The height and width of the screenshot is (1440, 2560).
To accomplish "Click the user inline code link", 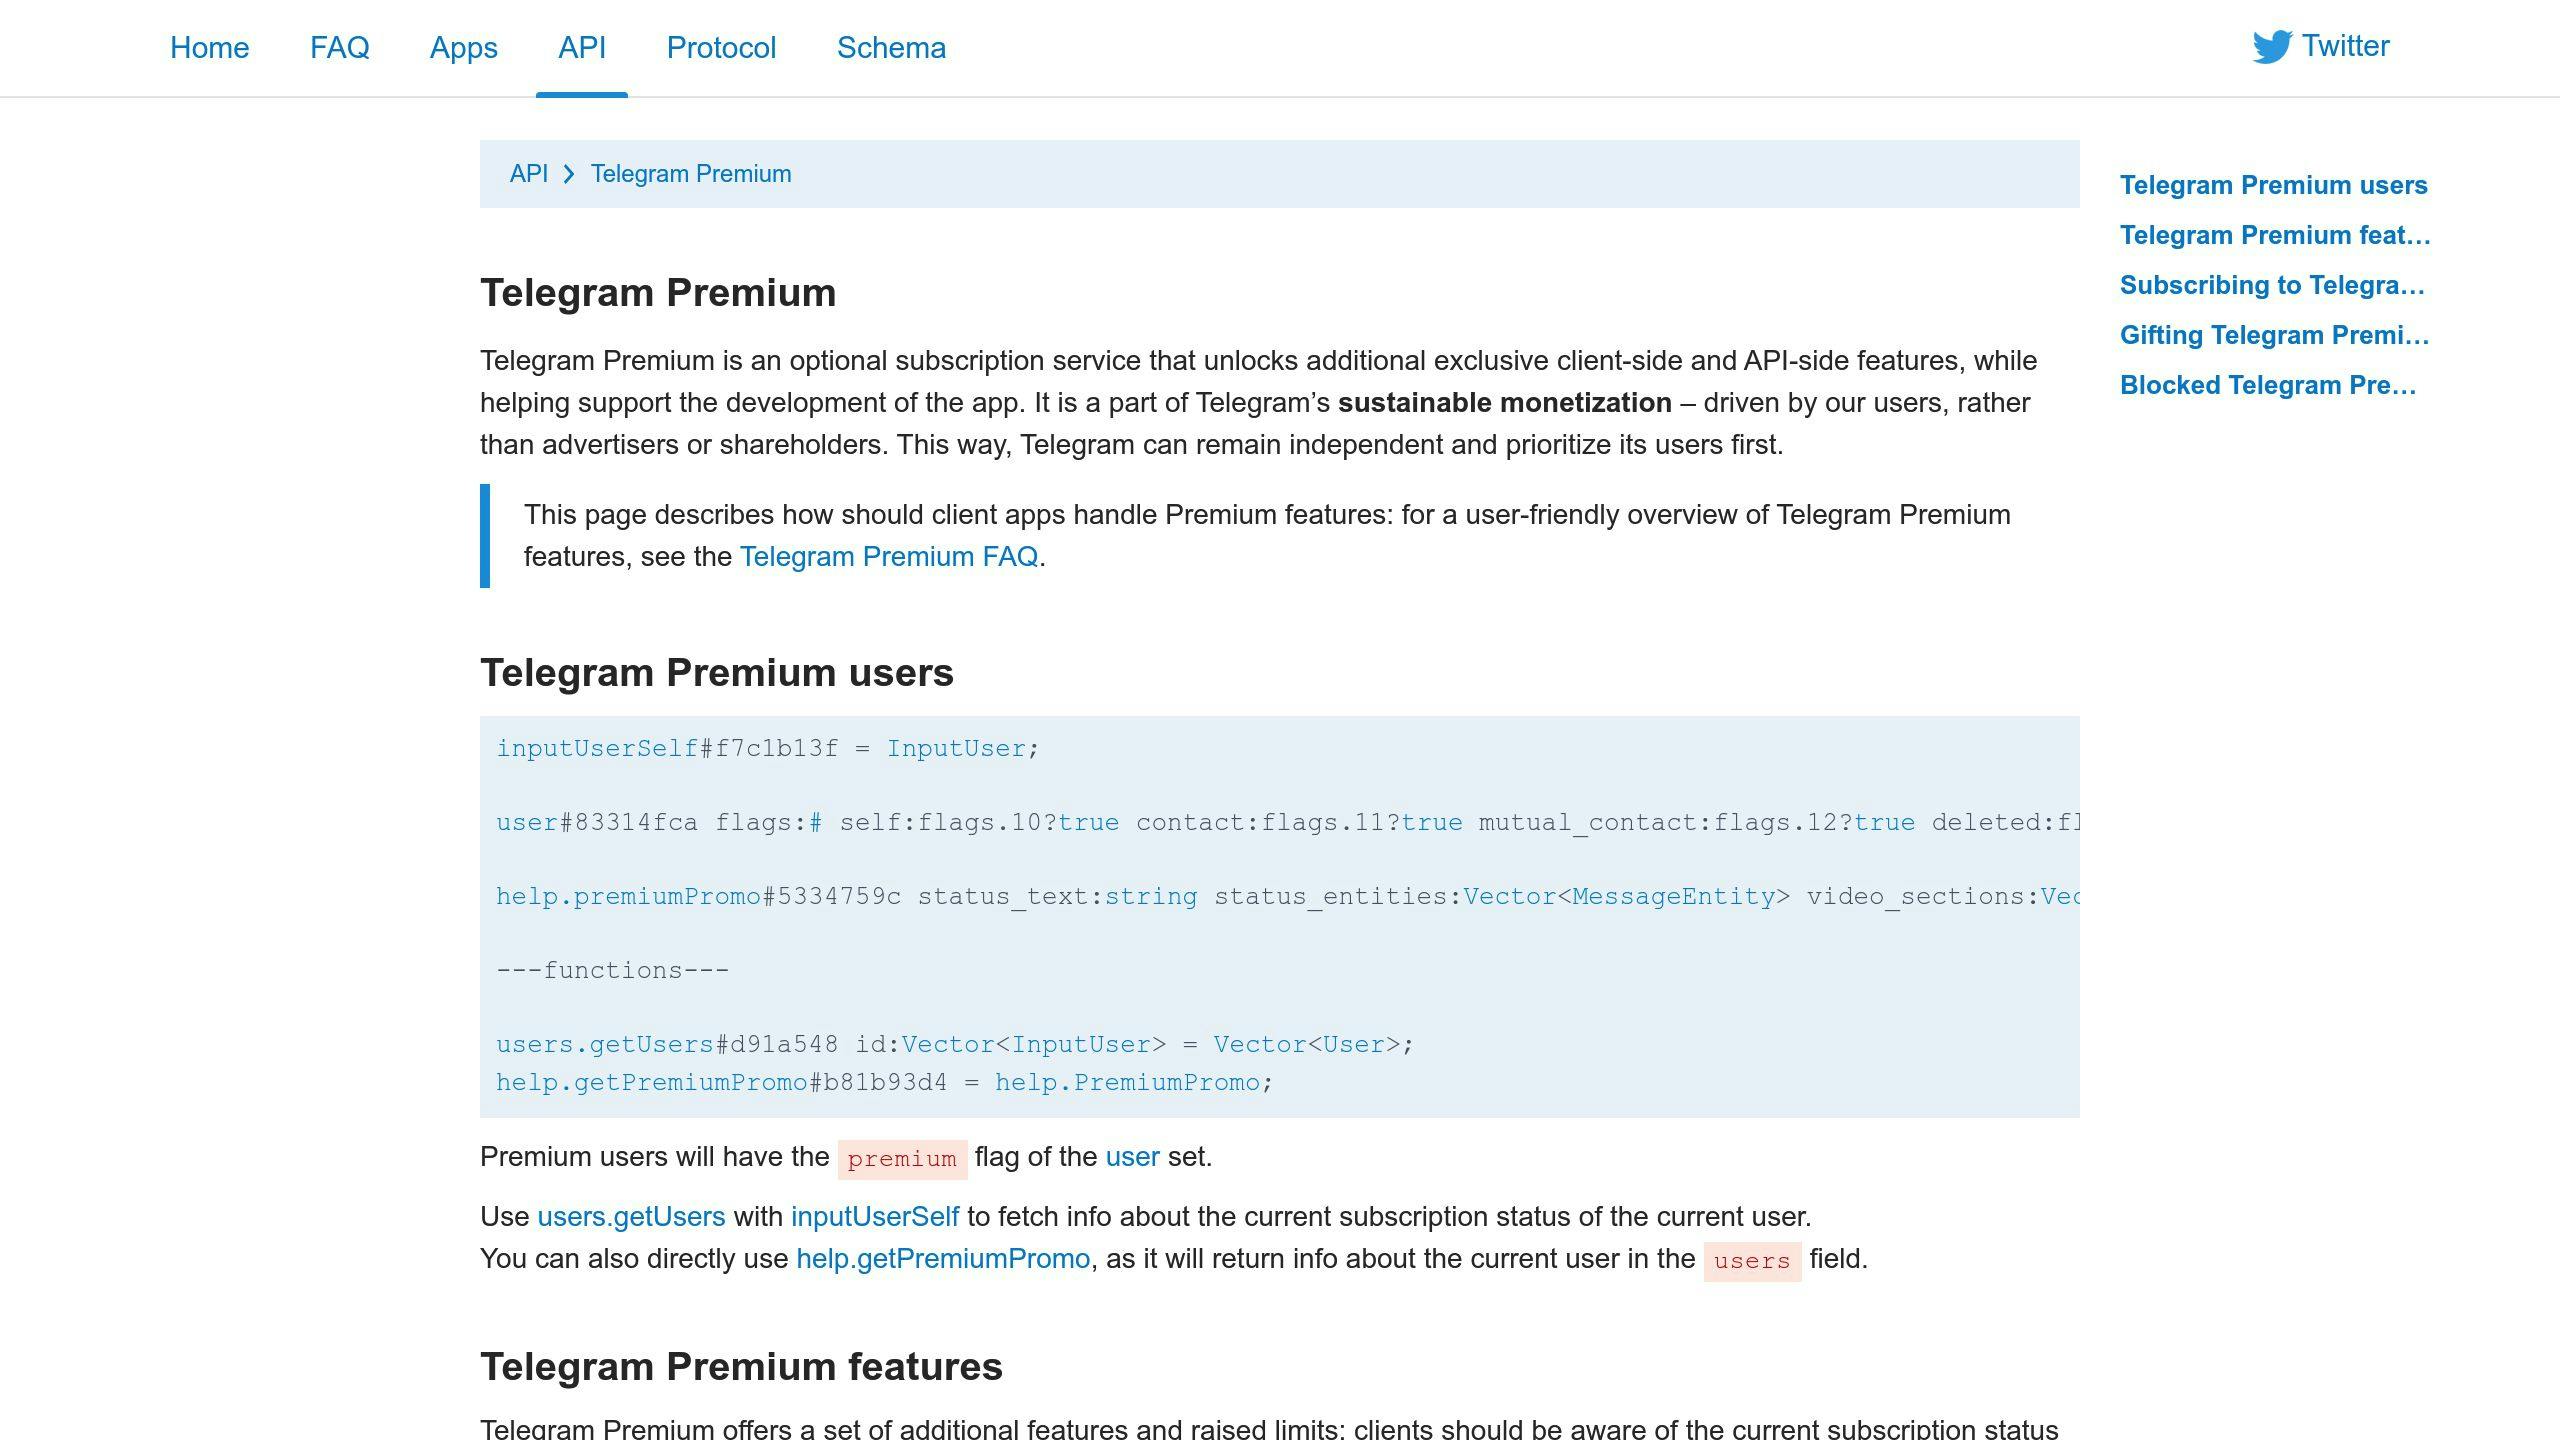I will pos(1132,1157).
